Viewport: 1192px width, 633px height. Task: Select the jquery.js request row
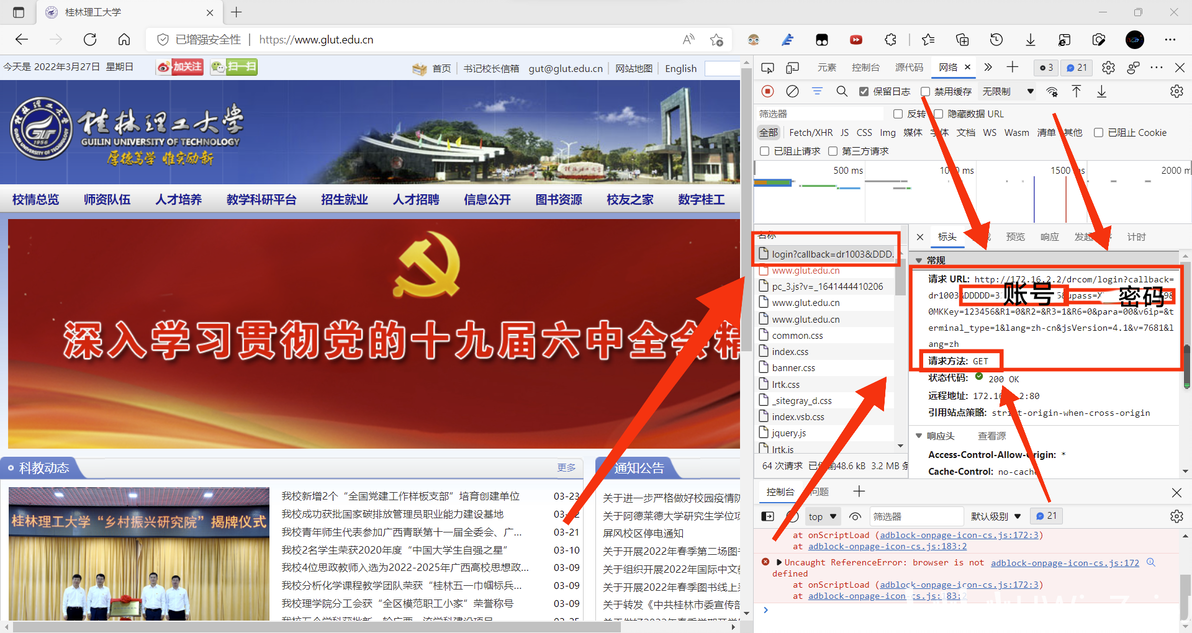826,432
